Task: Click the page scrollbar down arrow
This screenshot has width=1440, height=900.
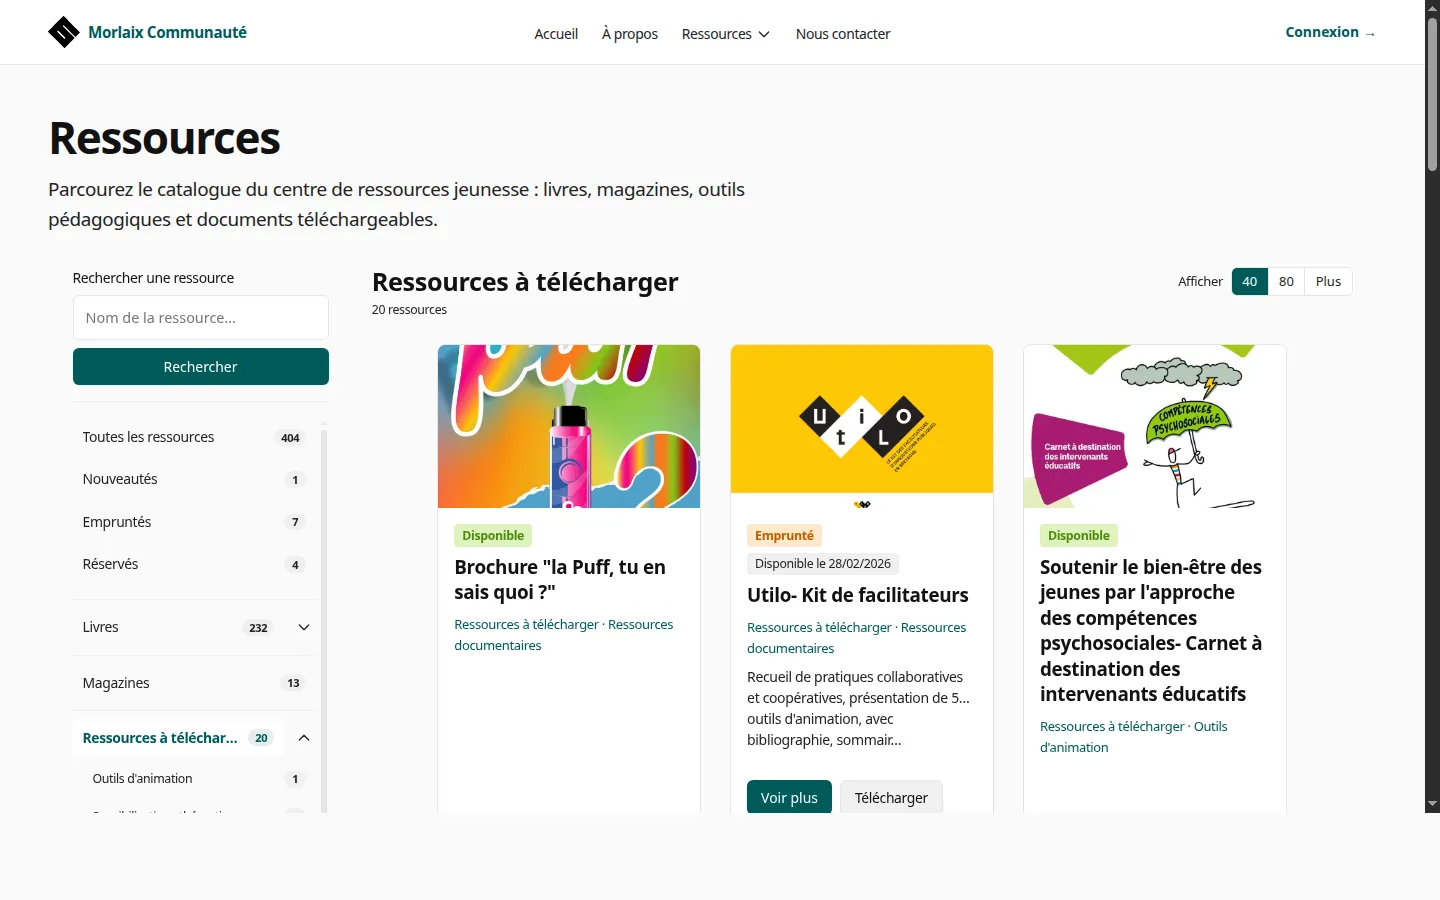Action: [1432, 804]
